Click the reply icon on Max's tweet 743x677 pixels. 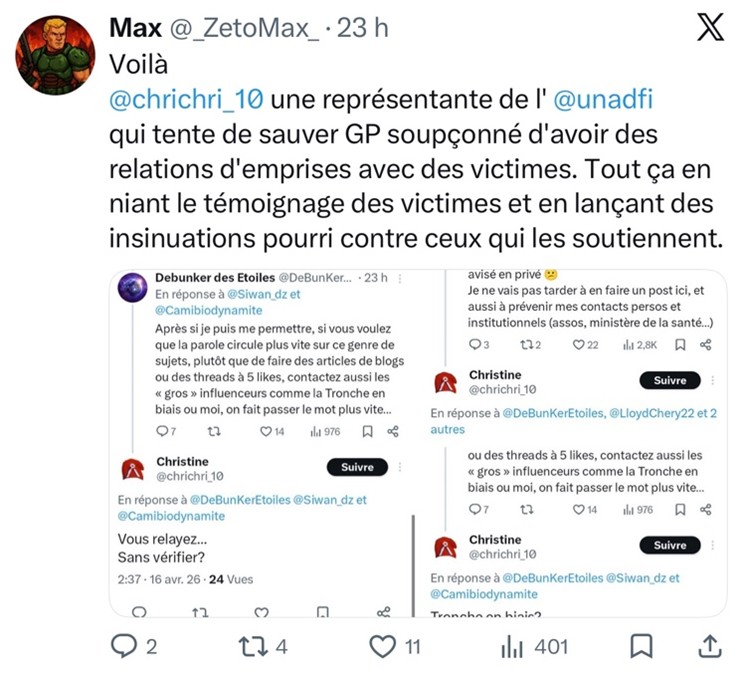124,646
